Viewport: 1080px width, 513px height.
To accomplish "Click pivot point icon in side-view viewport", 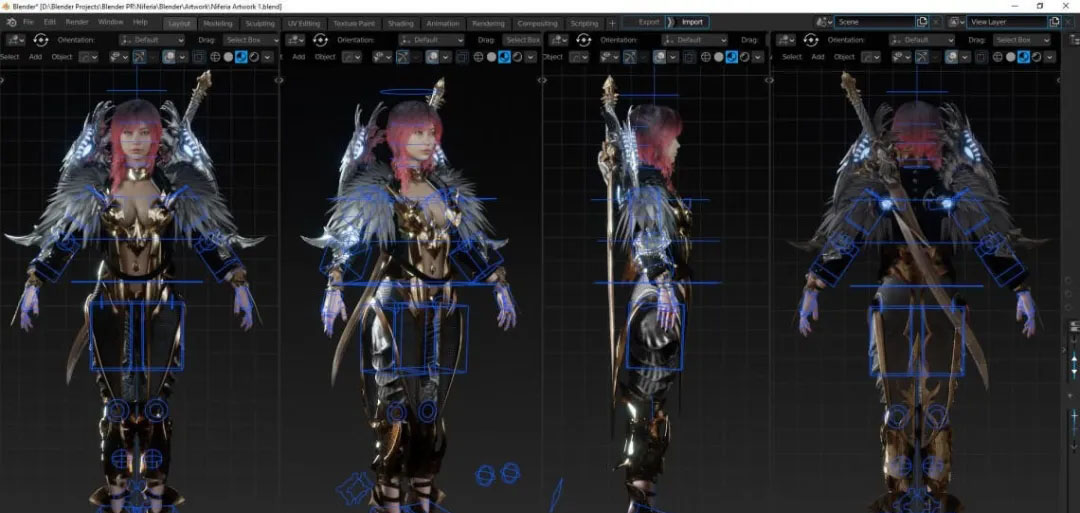I will [x=583, y=40].
